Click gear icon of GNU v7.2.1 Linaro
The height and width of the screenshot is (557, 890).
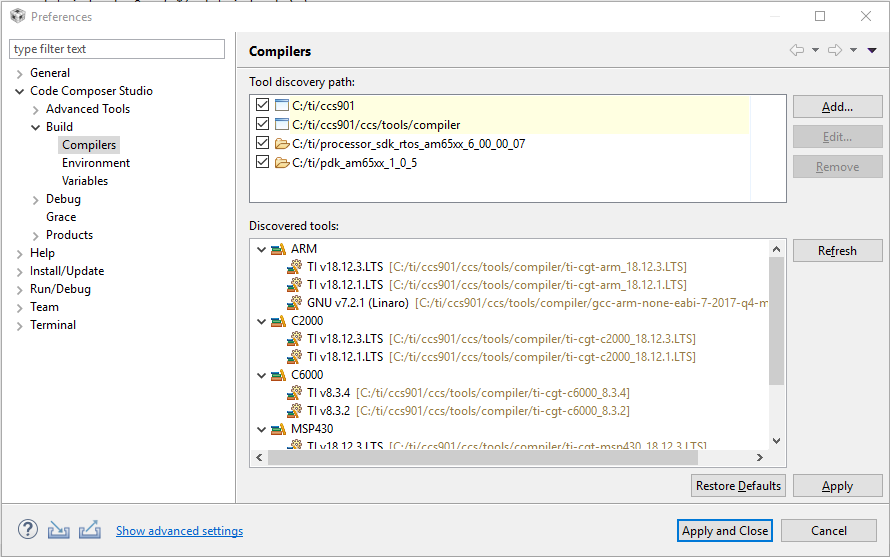[295, 303]
